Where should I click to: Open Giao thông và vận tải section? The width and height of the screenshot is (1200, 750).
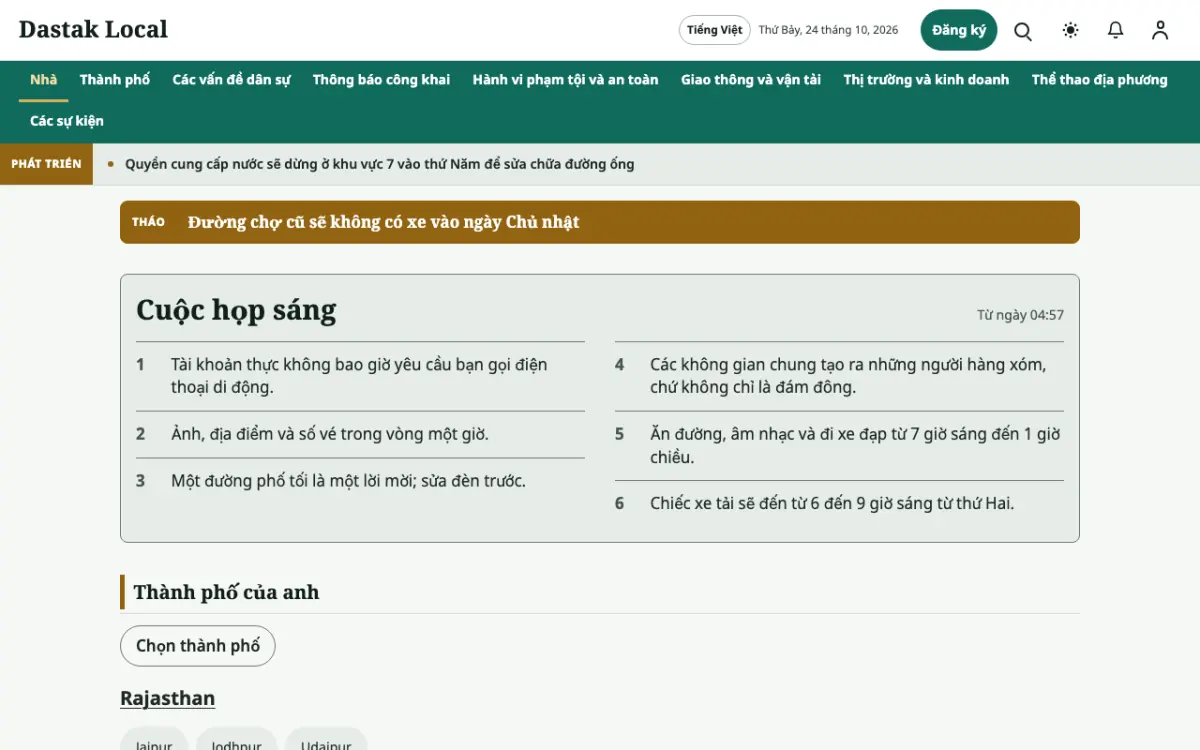(751, 80)
